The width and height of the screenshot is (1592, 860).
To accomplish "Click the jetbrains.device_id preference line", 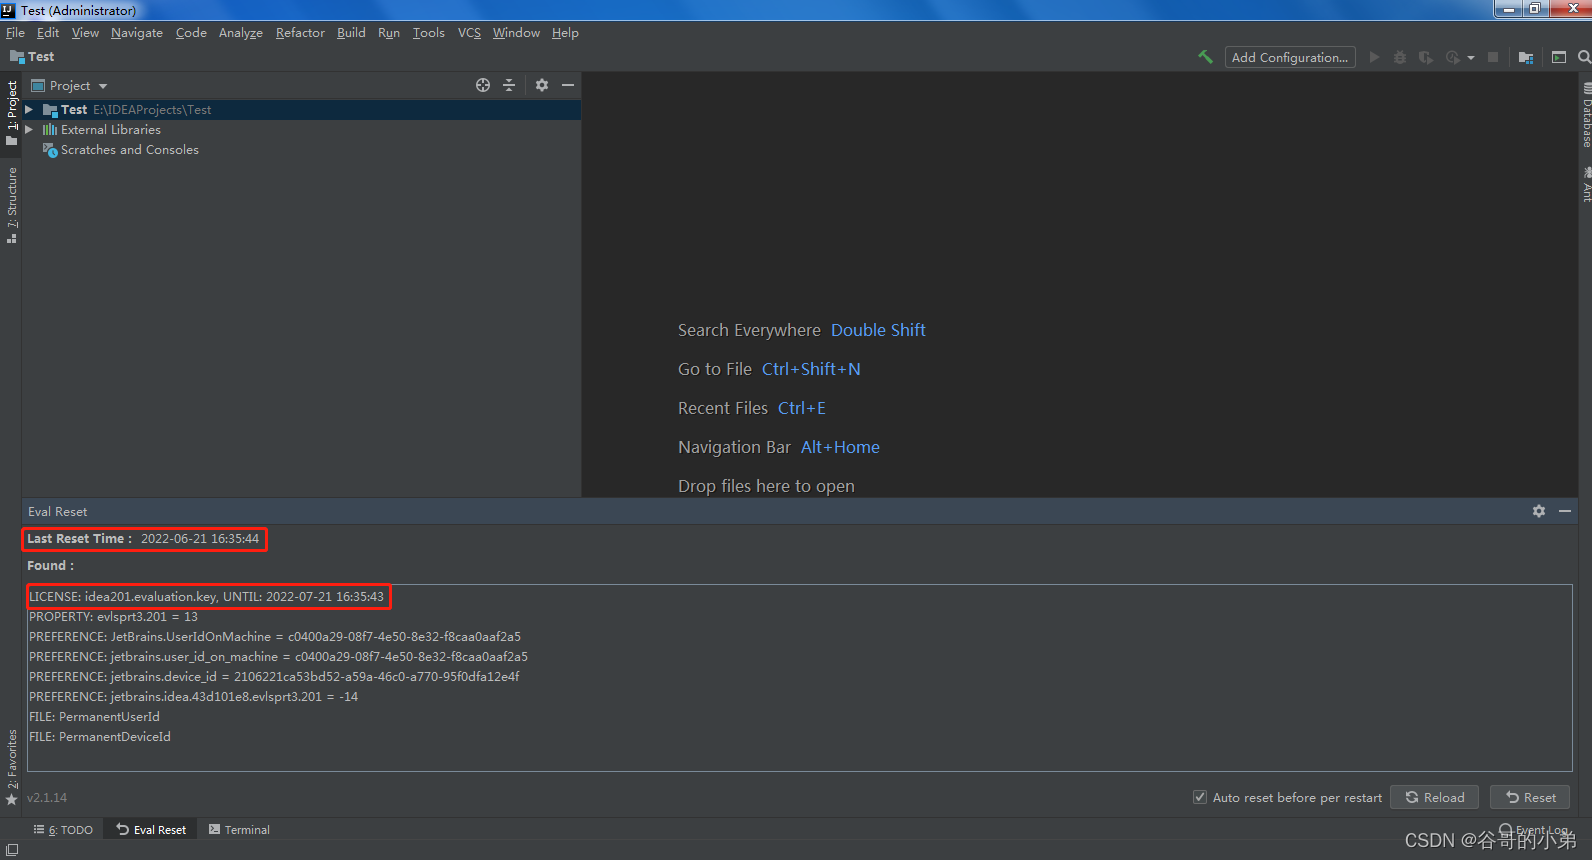I will (274, 677).
